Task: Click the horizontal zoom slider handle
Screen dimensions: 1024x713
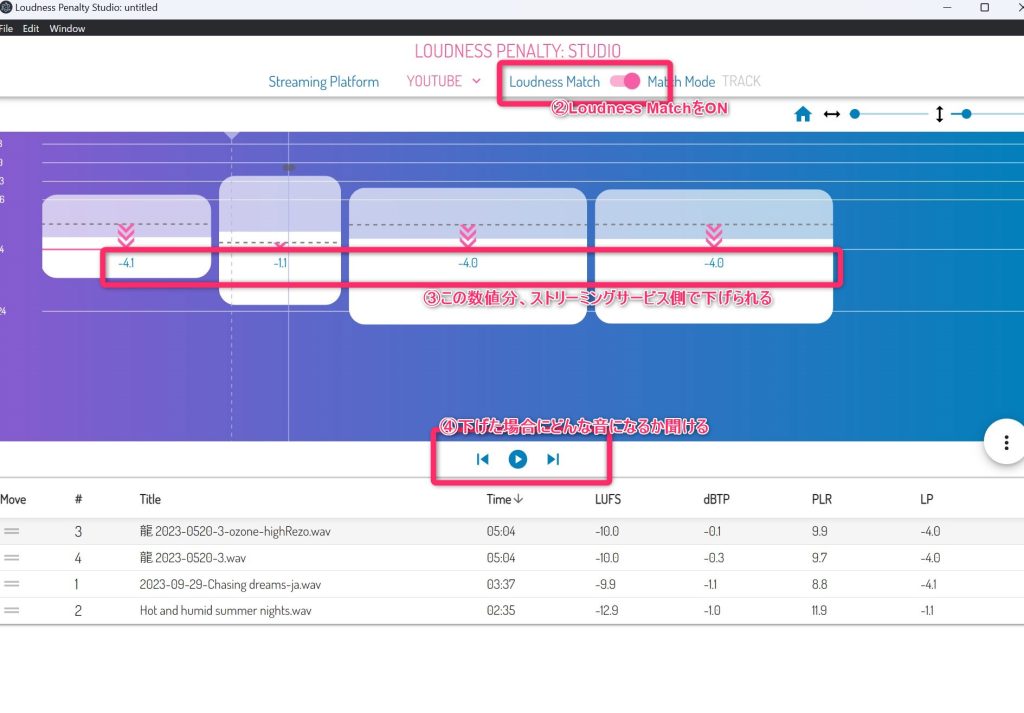Action: (x=855, y=115)
